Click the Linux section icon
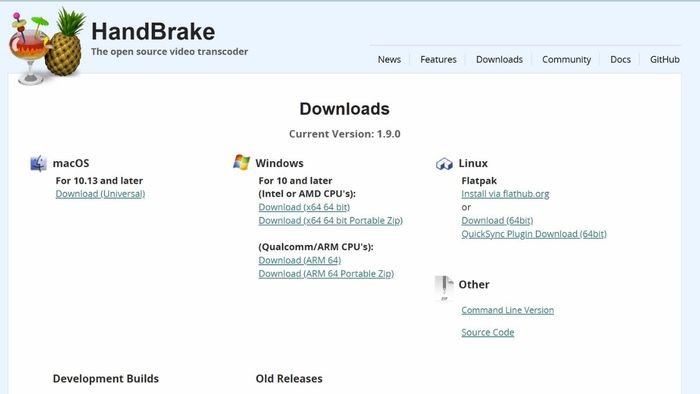 click(444, 164)
